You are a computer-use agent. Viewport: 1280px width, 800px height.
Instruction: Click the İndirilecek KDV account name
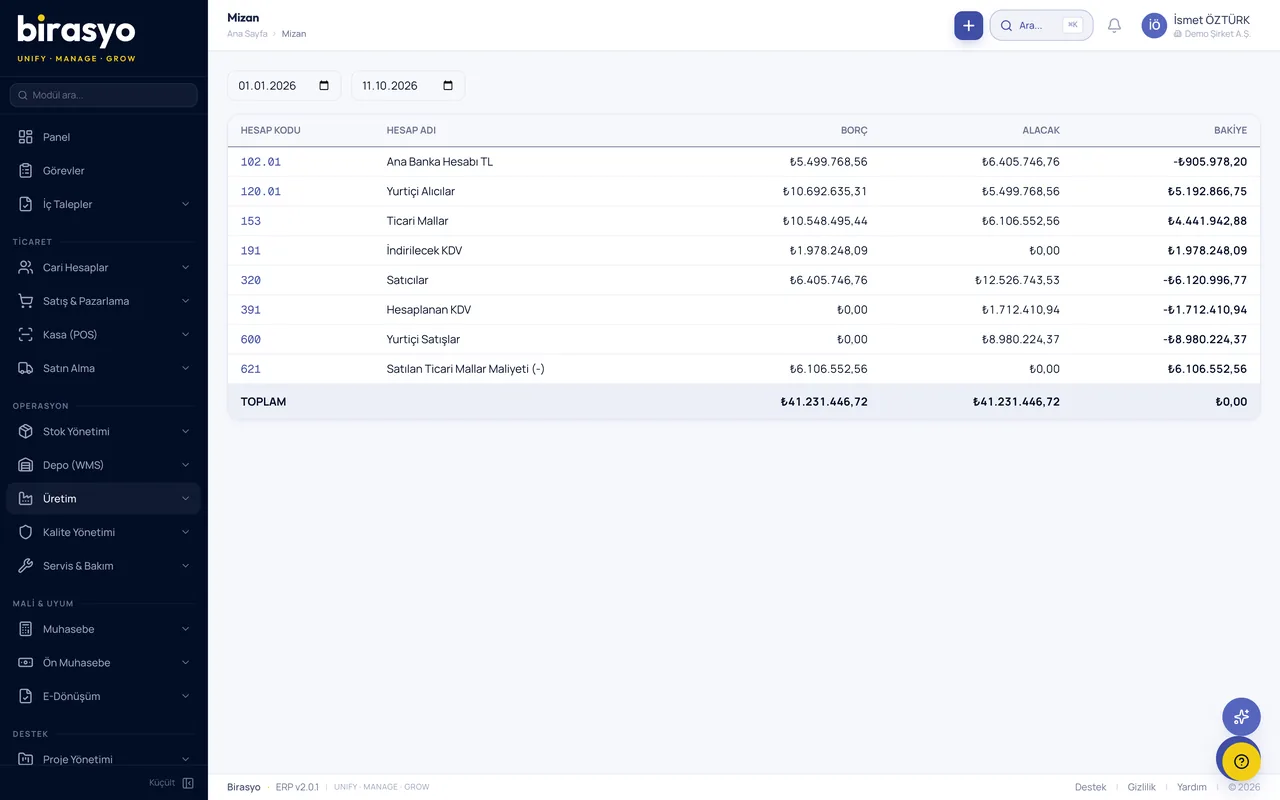click(x=425, y=250)
